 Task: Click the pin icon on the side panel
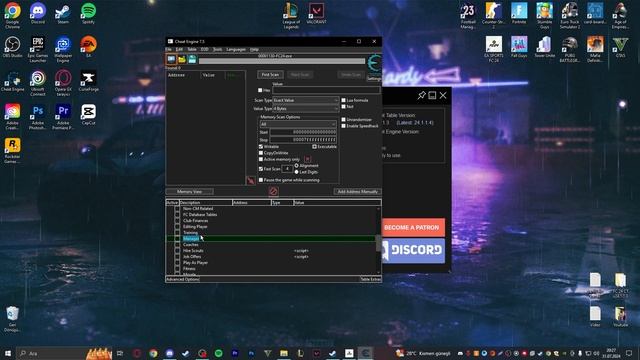[x=421, y=96]
